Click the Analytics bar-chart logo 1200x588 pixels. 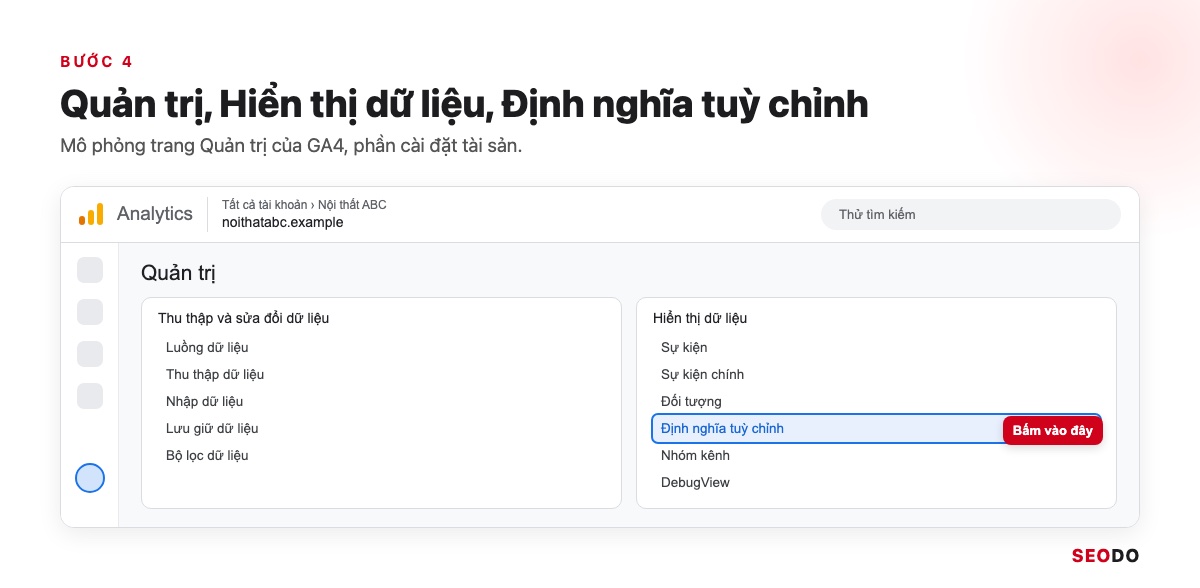[x=91, y=214]
